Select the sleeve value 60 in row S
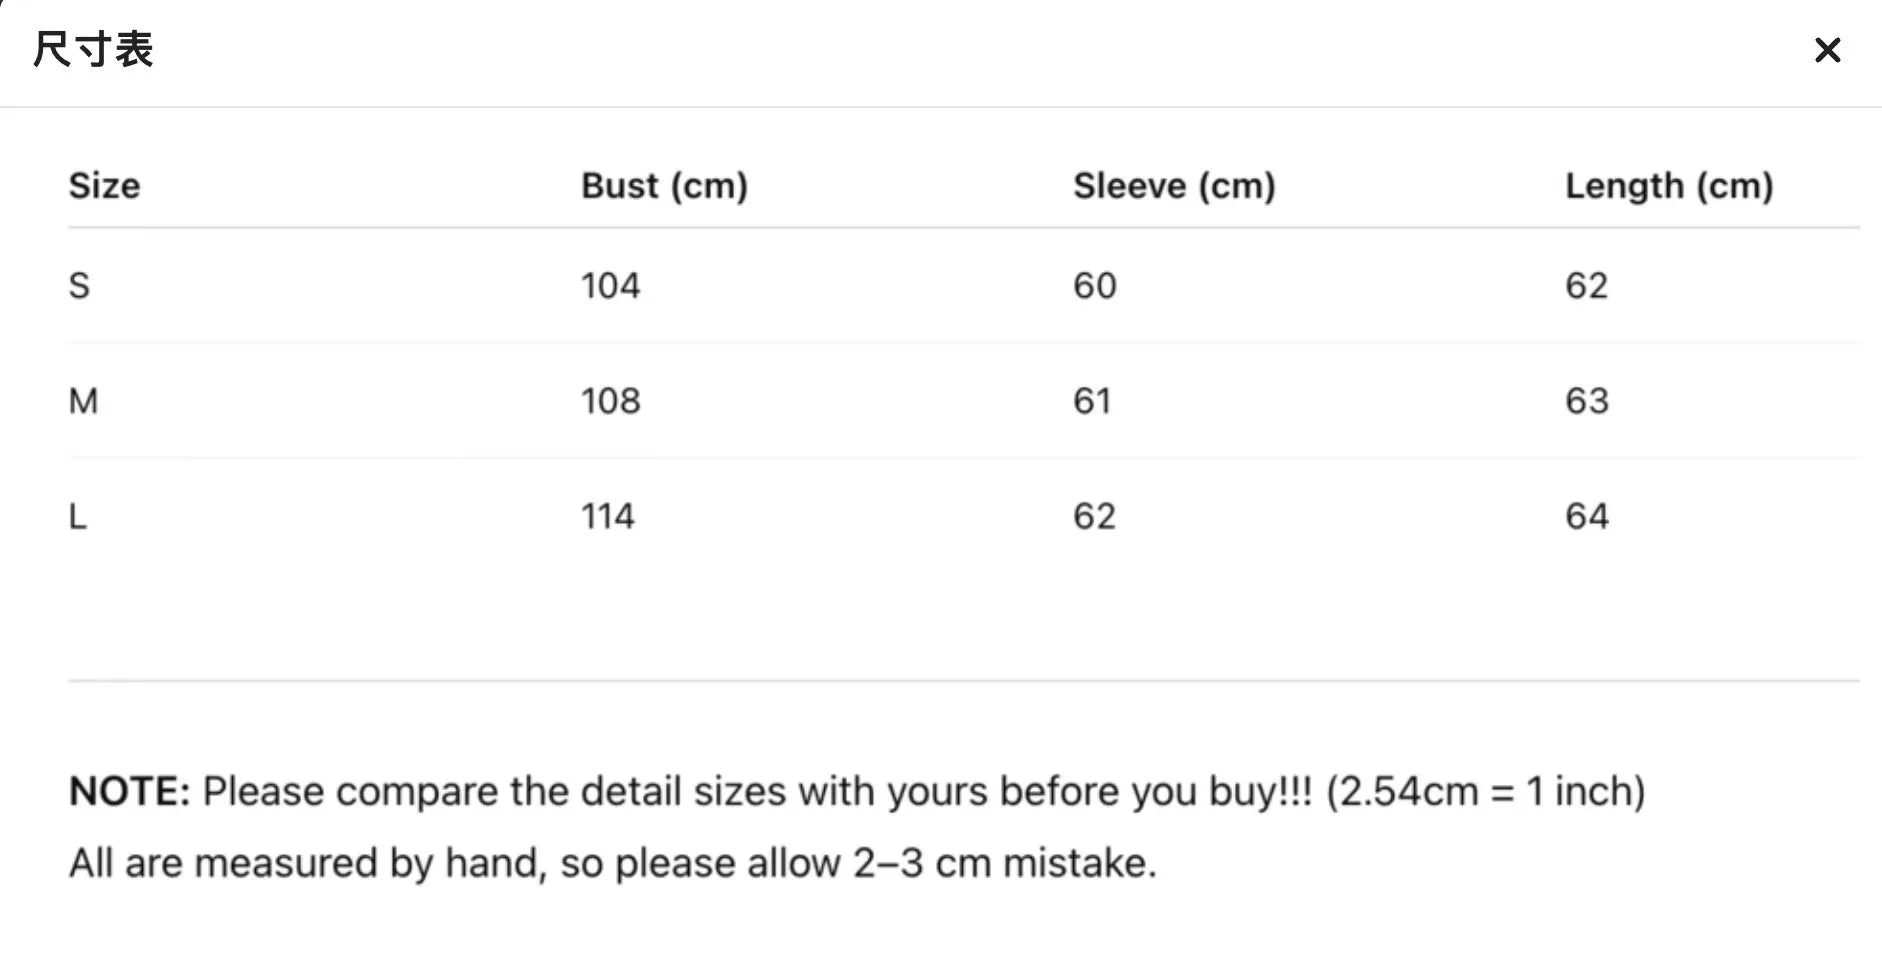The width and height of the screenshot is (1882, 966). tap(1096, 286)
